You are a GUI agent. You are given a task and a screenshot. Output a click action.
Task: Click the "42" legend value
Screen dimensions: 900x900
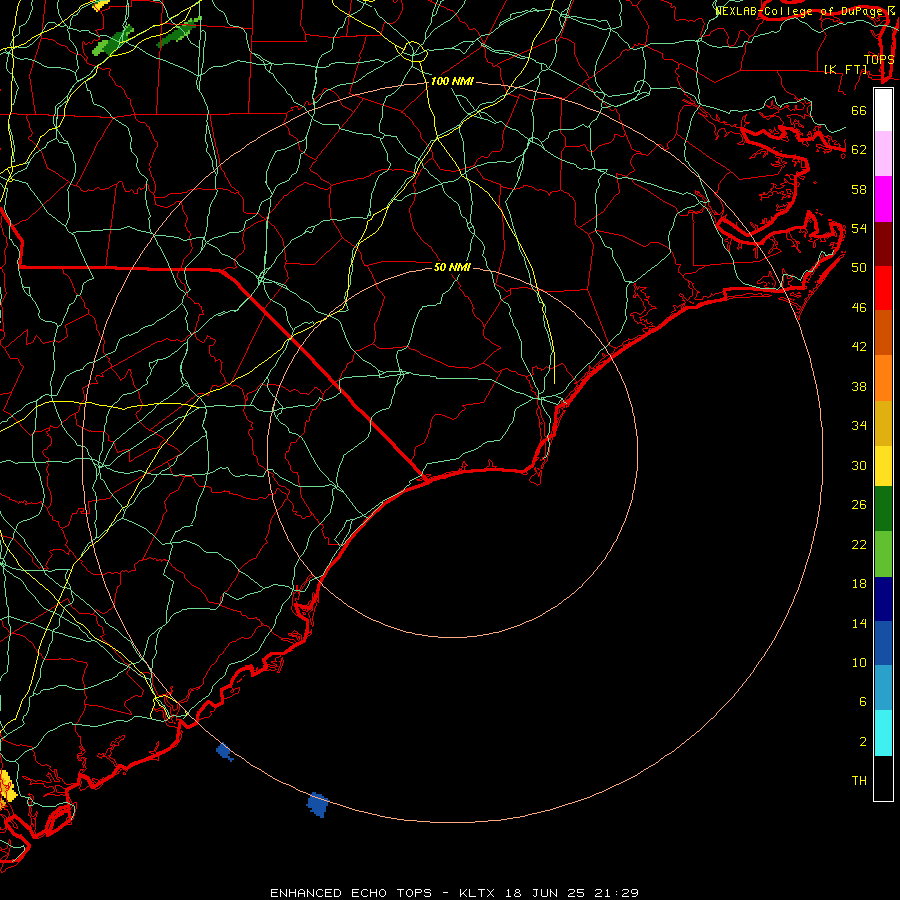(x=859, y=347)
